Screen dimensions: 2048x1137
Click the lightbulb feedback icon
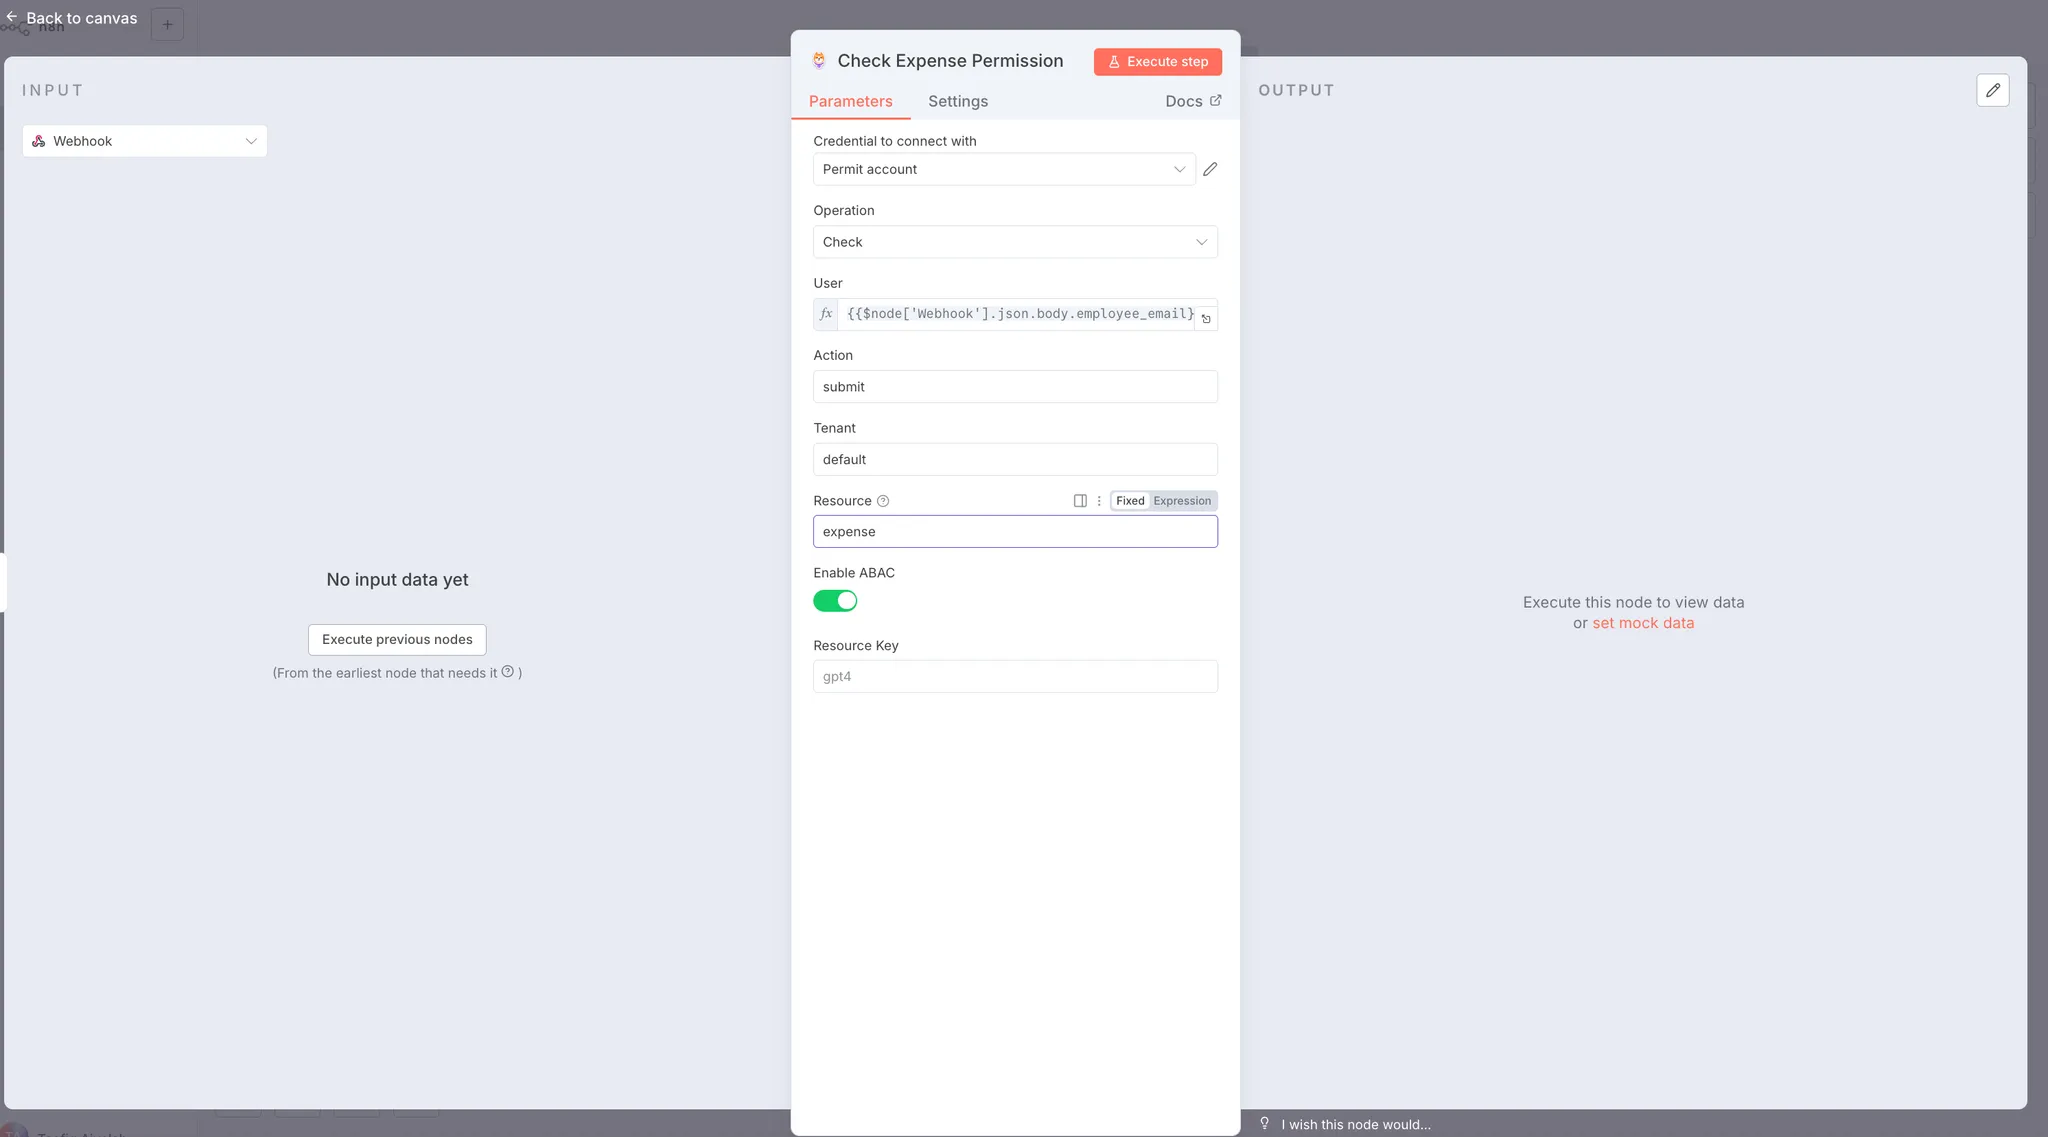point(1264,1123)
